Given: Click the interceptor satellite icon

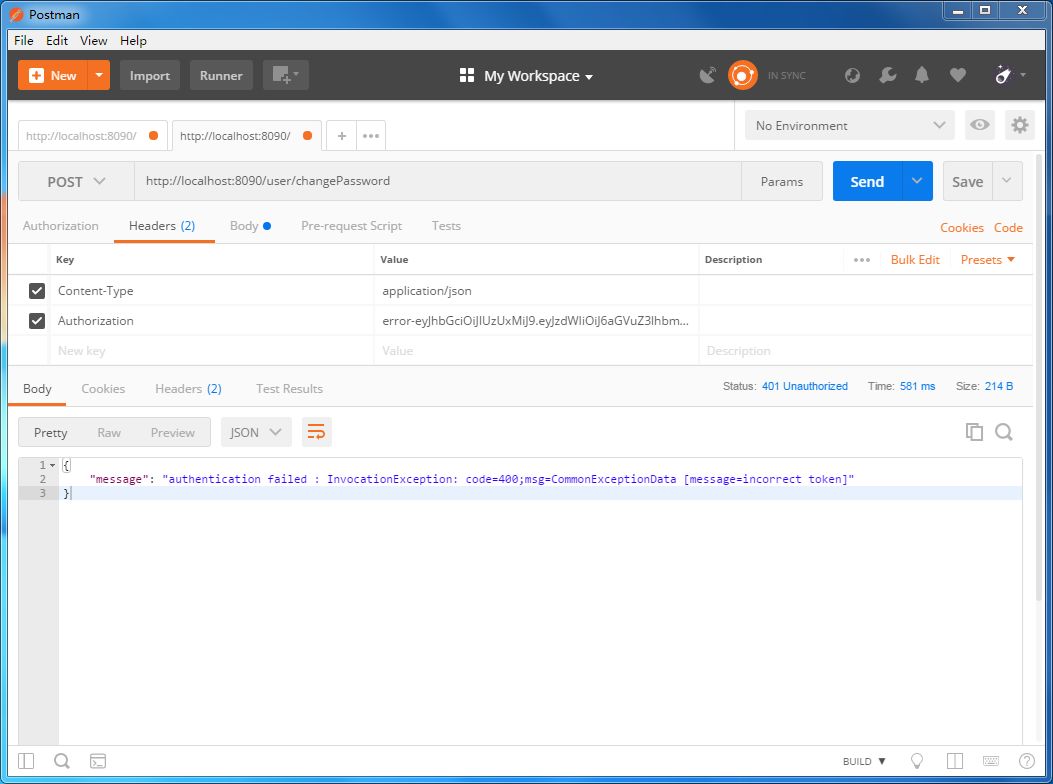Looking at the screenshot, I should (x=707, y=75).
